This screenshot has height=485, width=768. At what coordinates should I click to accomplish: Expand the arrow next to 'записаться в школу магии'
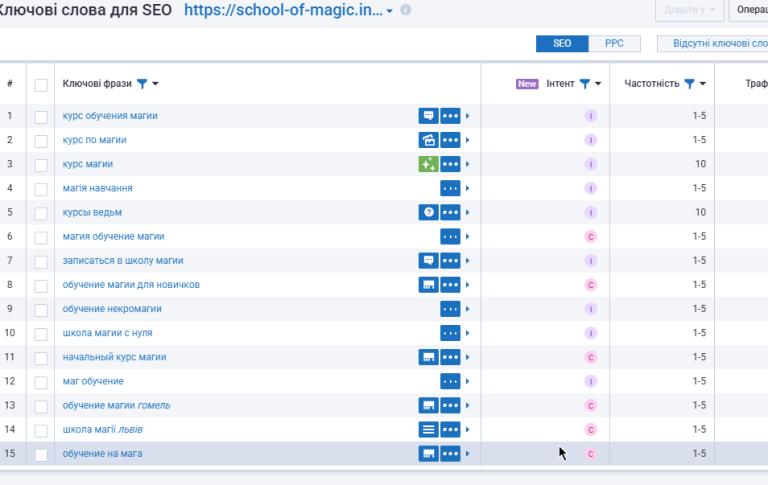click(x=467, y=261)
